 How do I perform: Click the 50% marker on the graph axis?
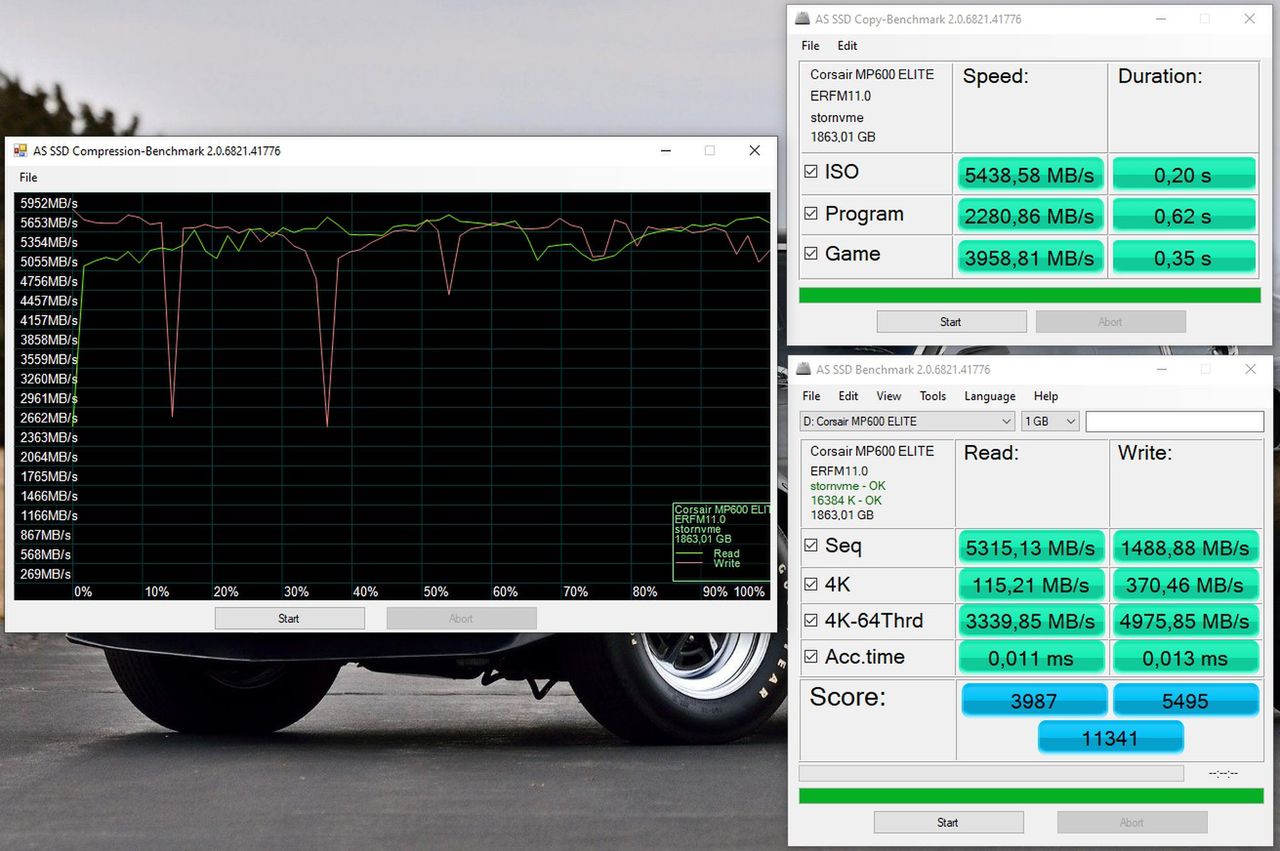(435, 591)
